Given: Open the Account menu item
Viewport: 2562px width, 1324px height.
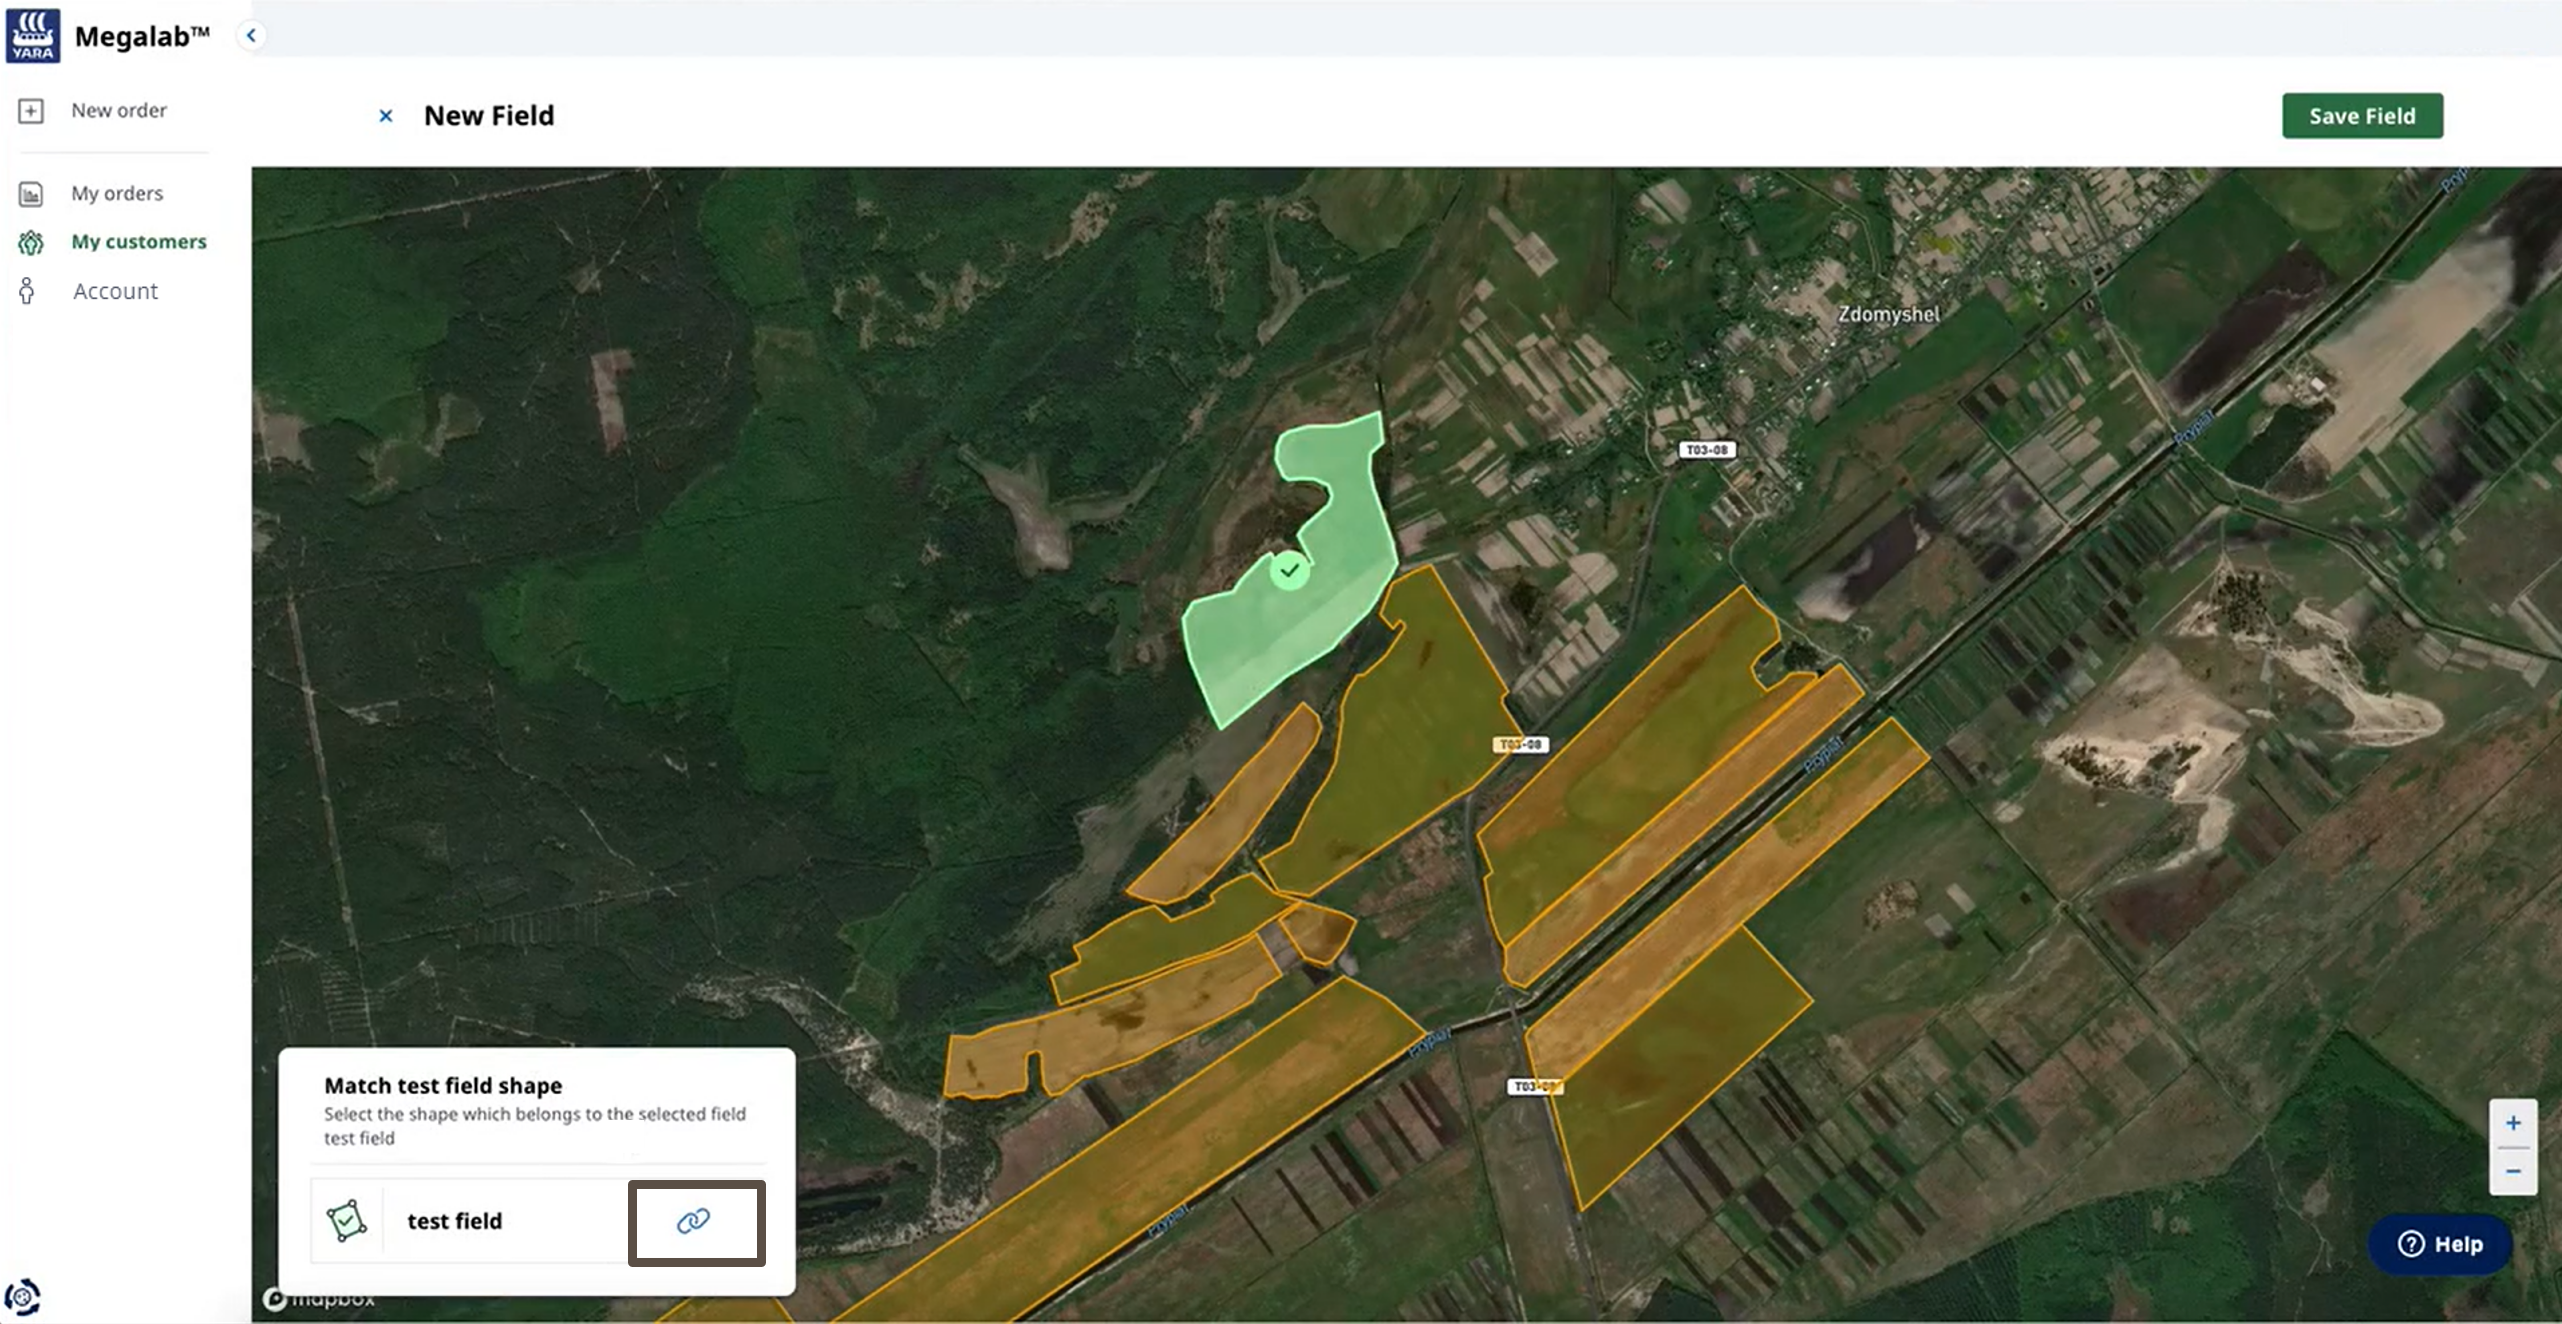Looking at the screenshot, I should [115, 291].
